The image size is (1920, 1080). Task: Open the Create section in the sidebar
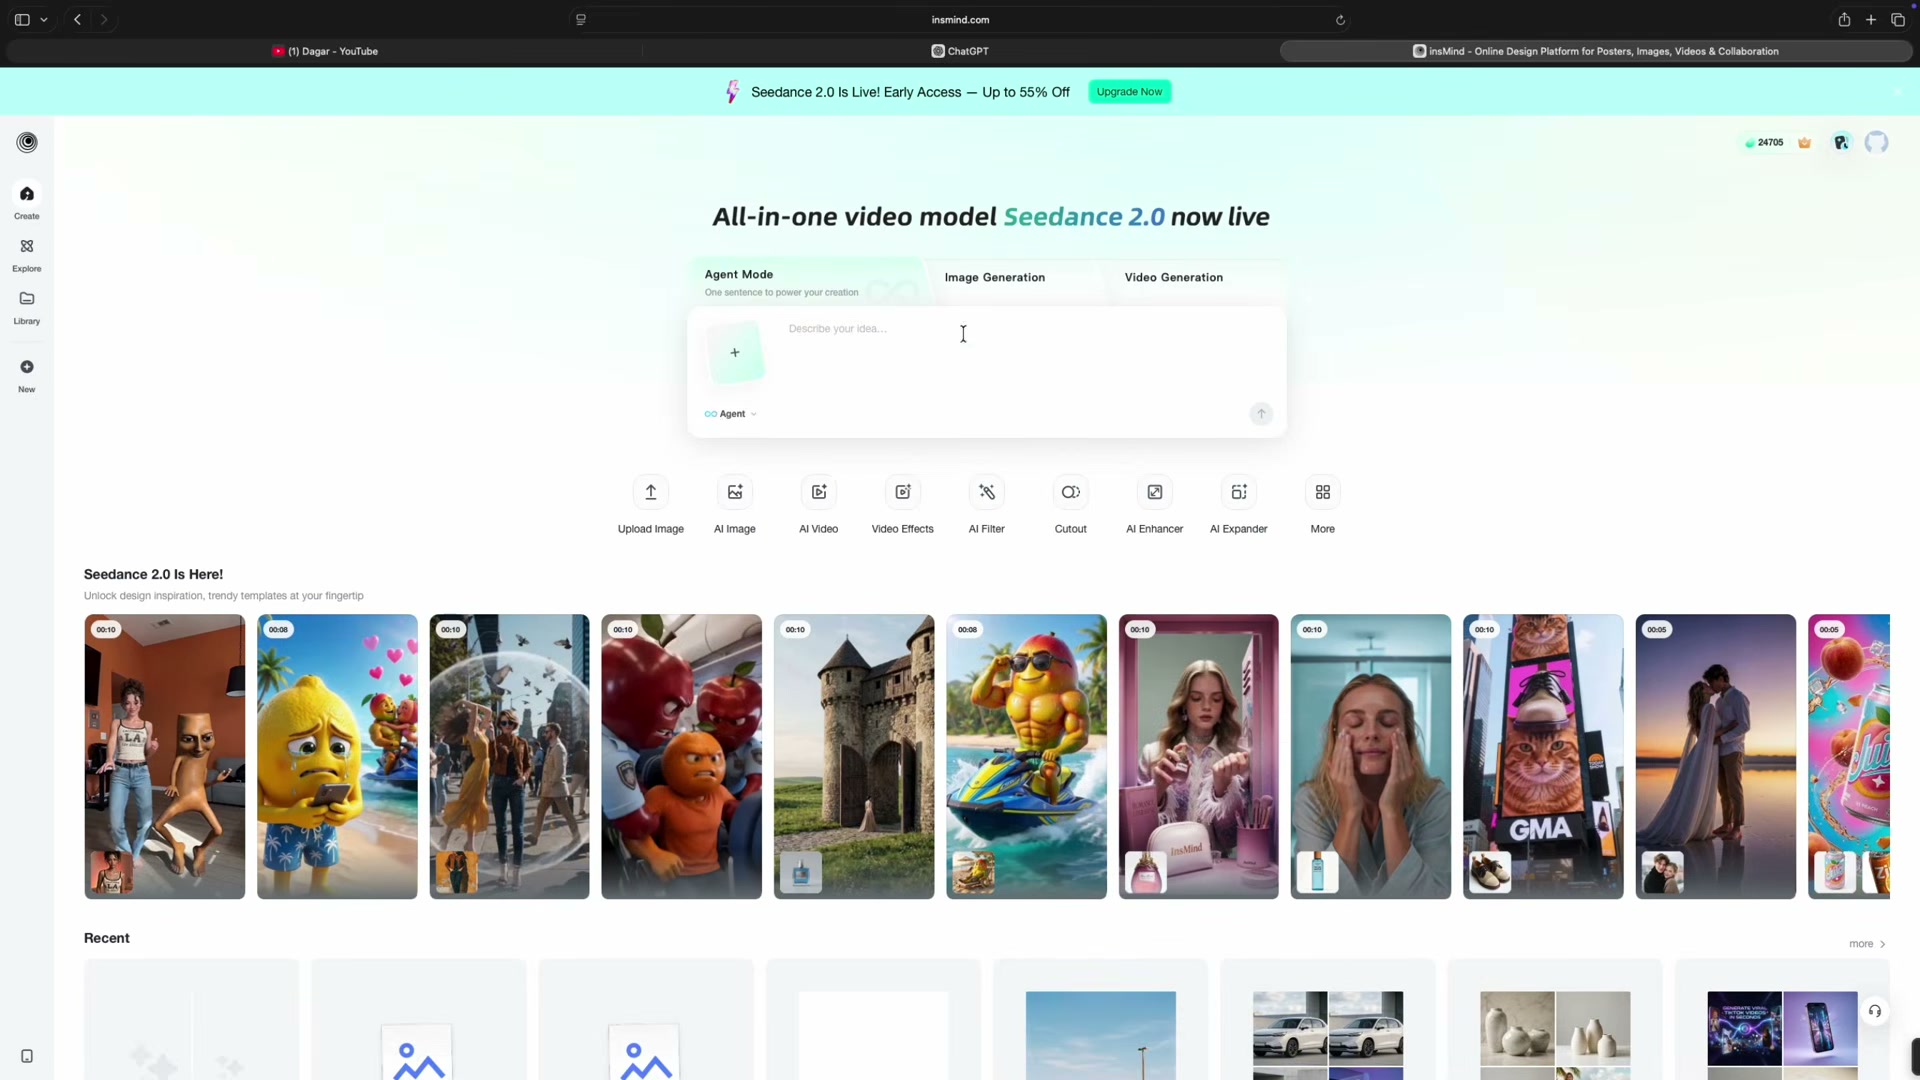(x=27, y=201)
